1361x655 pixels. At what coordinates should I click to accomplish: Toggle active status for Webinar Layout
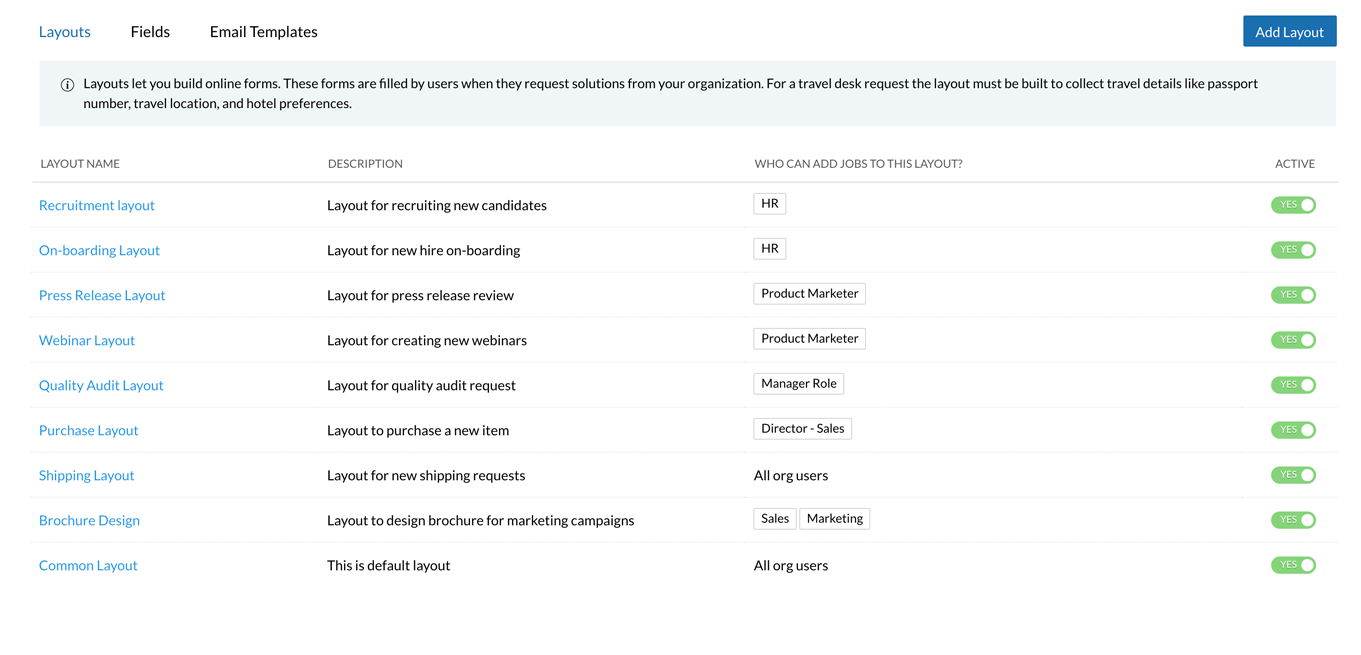pyautogui.click(x=1293, y=340)
